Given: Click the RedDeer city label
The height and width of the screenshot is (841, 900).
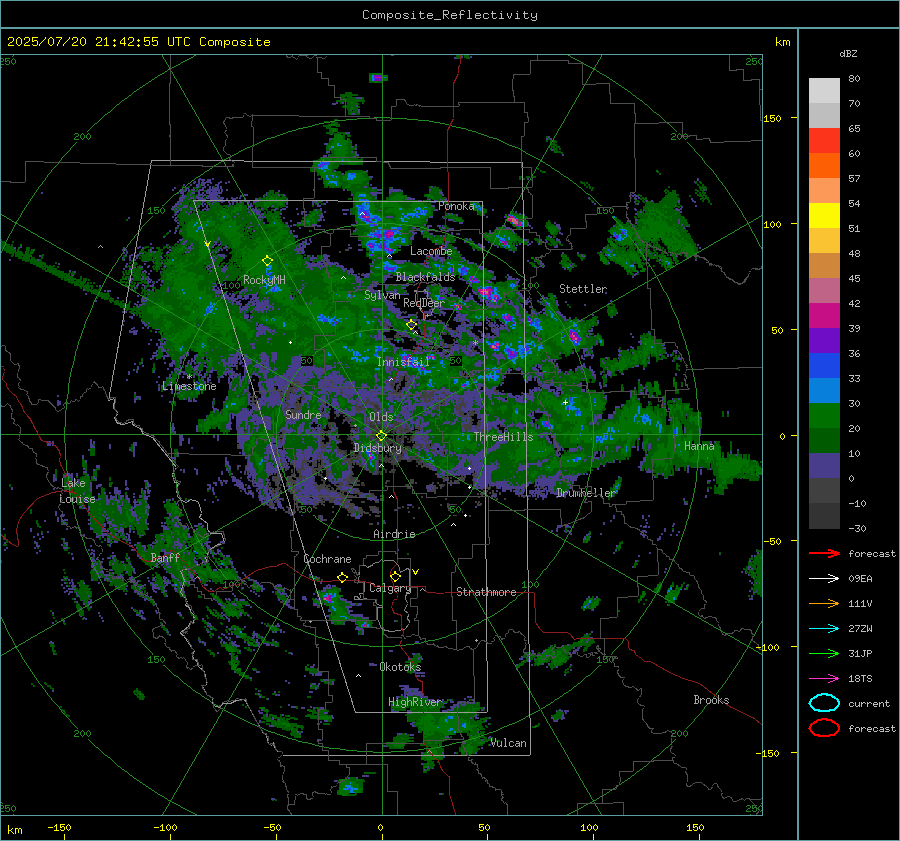Looking at the screenshot, I should coord(424,303).
